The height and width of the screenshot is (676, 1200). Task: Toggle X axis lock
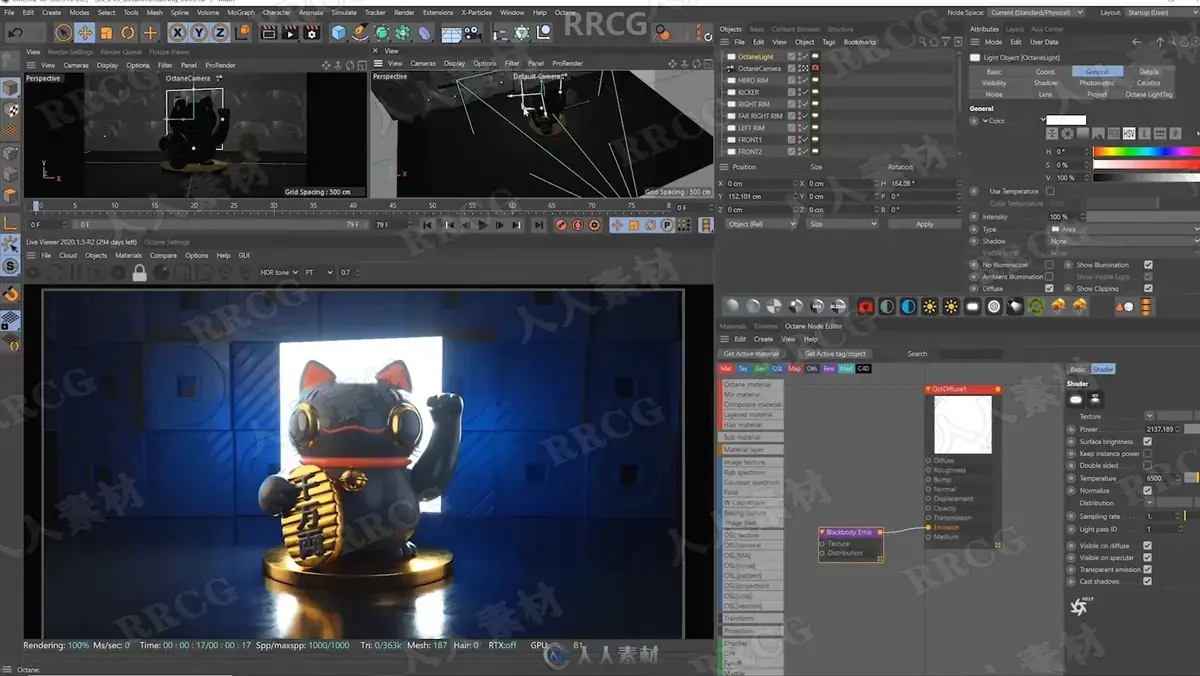coord(178,33)
